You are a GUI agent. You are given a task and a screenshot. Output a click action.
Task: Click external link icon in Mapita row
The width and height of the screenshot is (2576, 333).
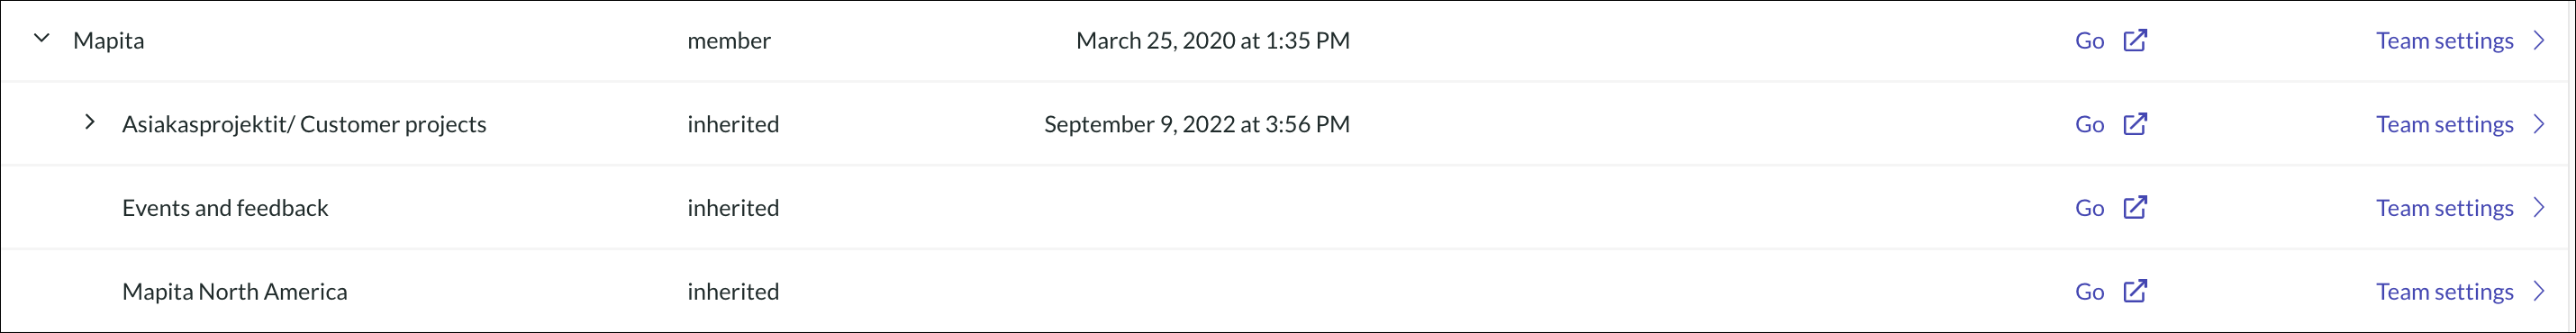point(2135,40)
